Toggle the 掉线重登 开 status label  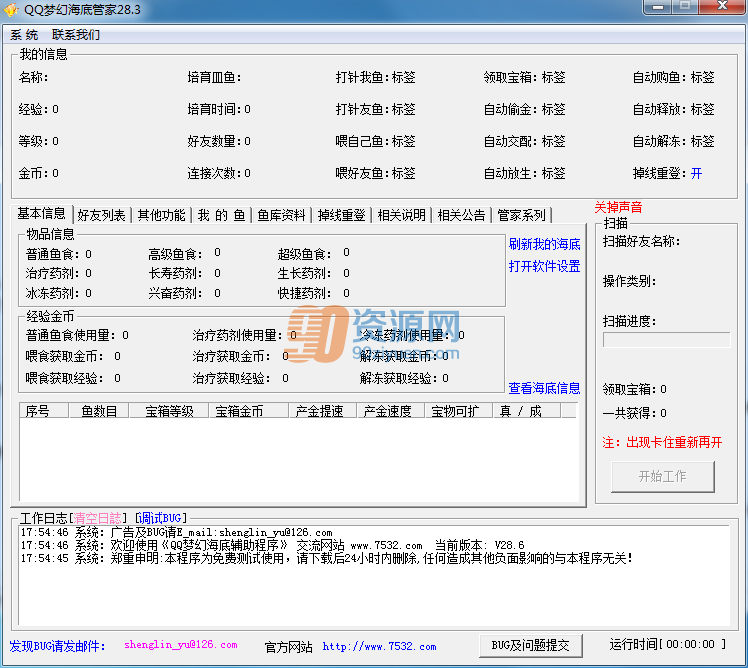[696, 173]
